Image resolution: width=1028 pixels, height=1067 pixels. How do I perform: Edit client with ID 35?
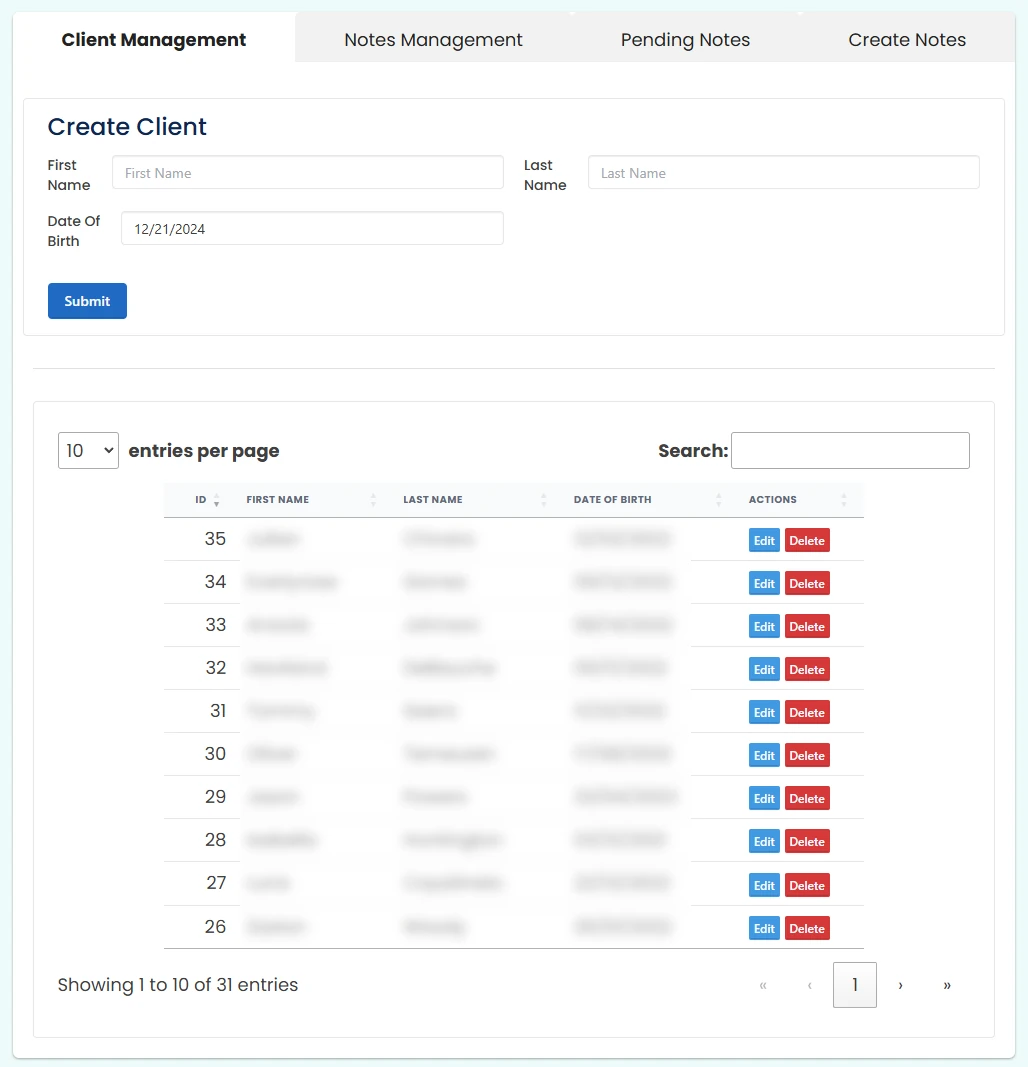pyautogui.click(x=764, y=541)
